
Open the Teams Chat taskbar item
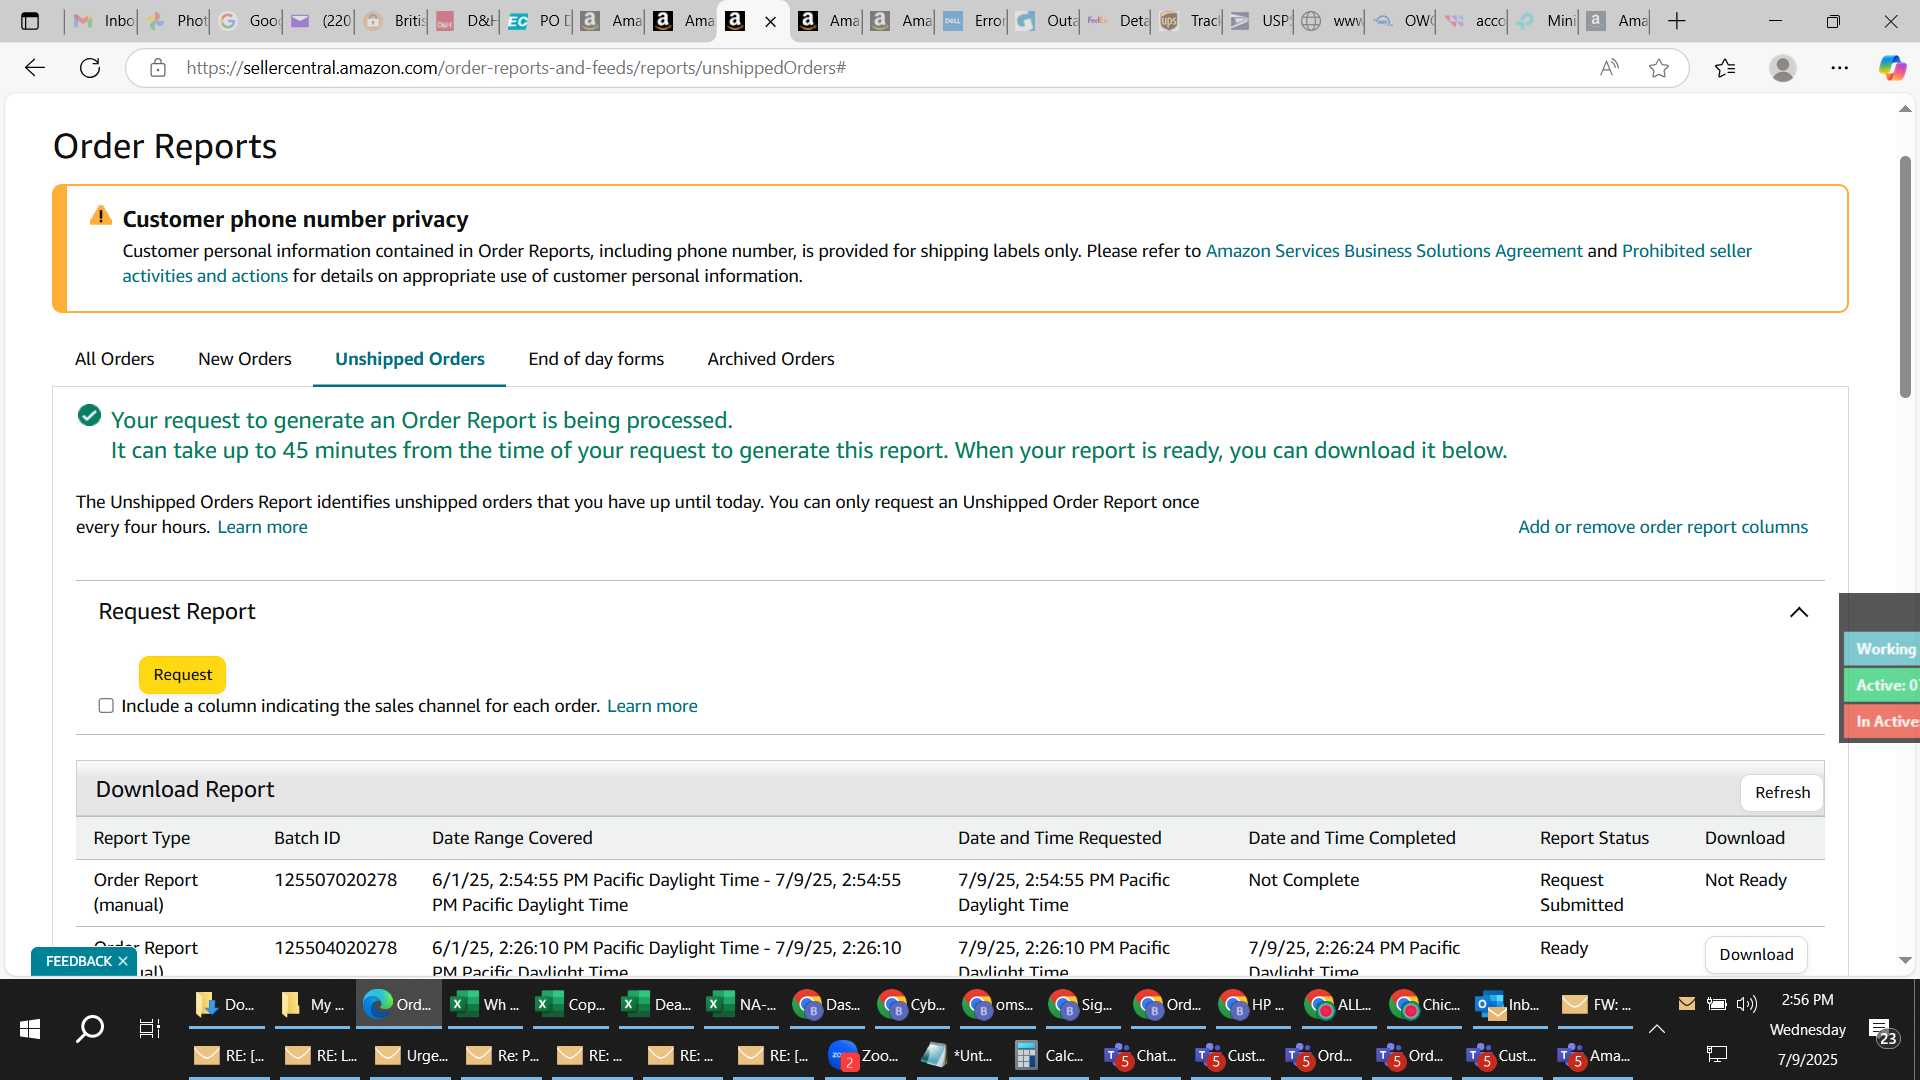1141,1056
